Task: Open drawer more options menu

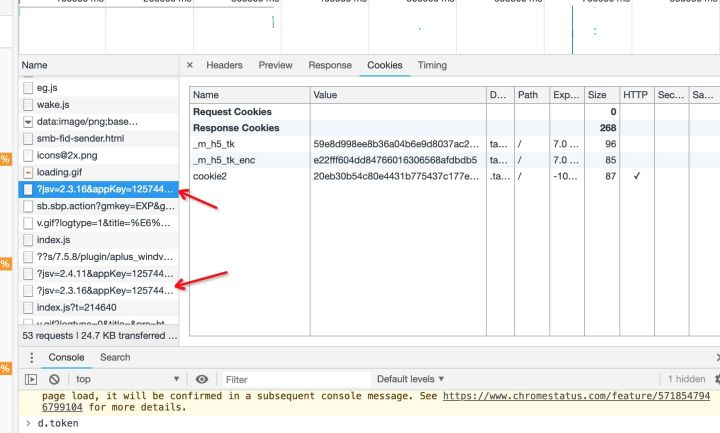Action: coord(31,357)
